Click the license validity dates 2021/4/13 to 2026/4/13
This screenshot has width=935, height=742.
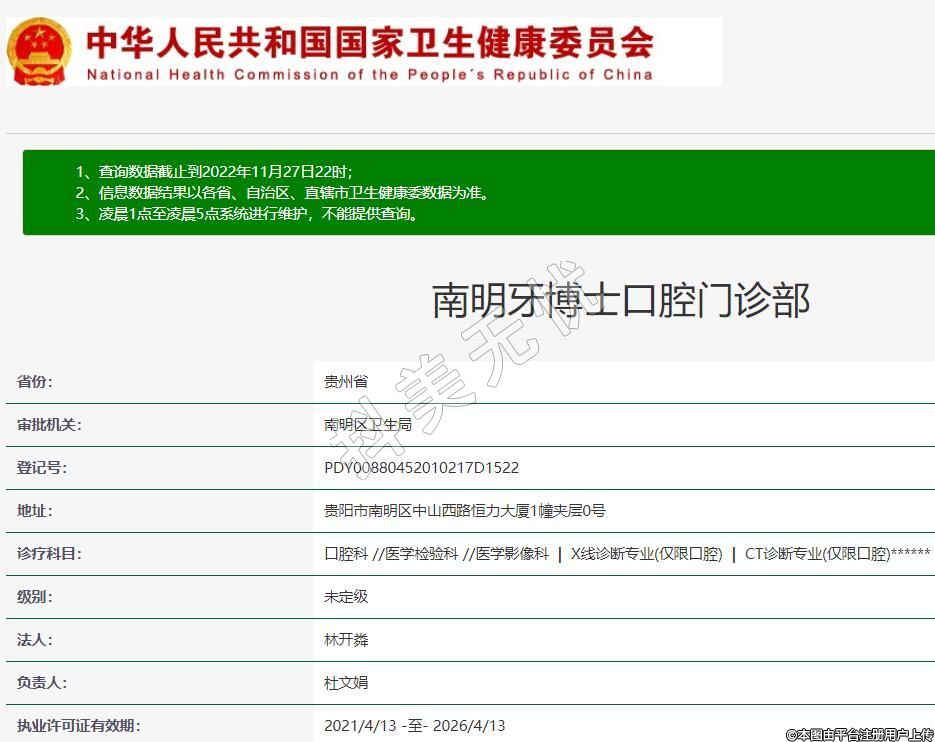coord(414,726)
